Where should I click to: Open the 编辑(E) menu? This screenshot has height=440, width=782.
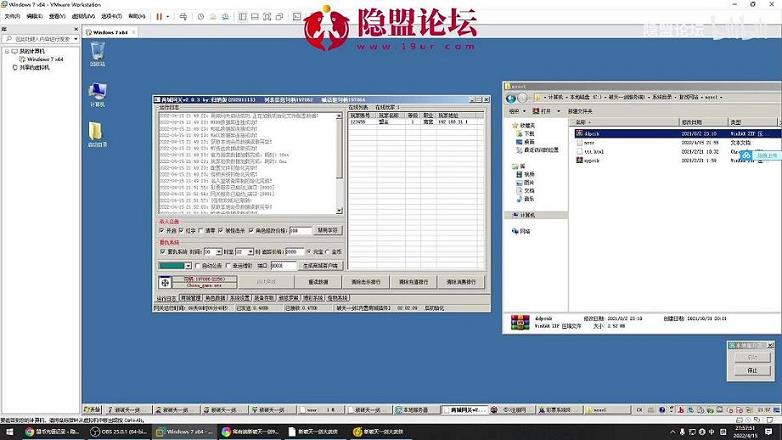pyautogui.click(x=34, y=16)
